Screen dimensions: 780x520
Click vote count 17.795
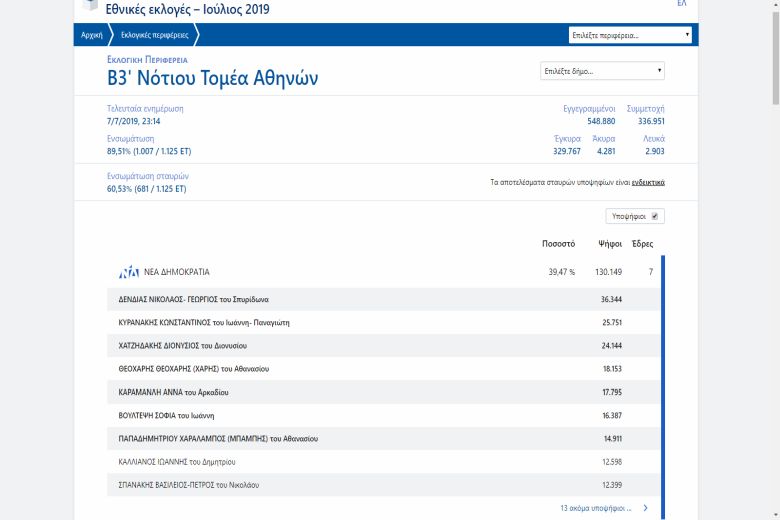click(612, 392)
